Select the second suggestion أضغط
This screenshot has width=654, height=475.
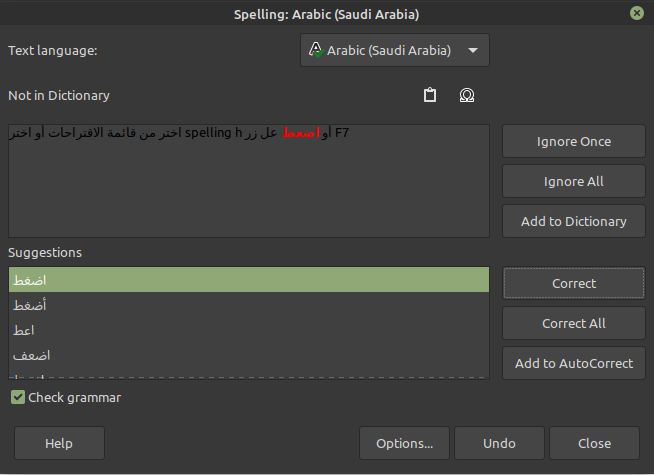pyautogui.click(x=248, y=305)
